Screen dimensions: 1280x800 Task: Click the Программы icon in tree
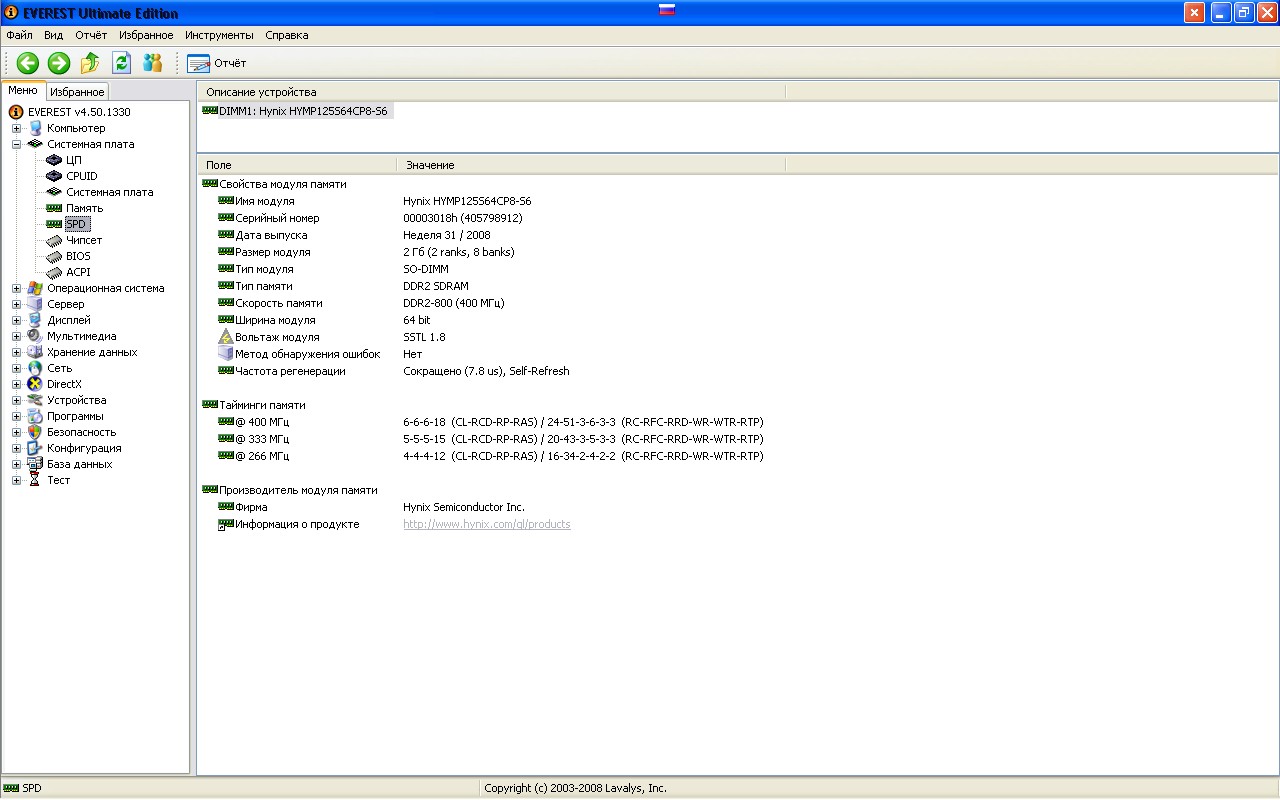pos(35,416)
